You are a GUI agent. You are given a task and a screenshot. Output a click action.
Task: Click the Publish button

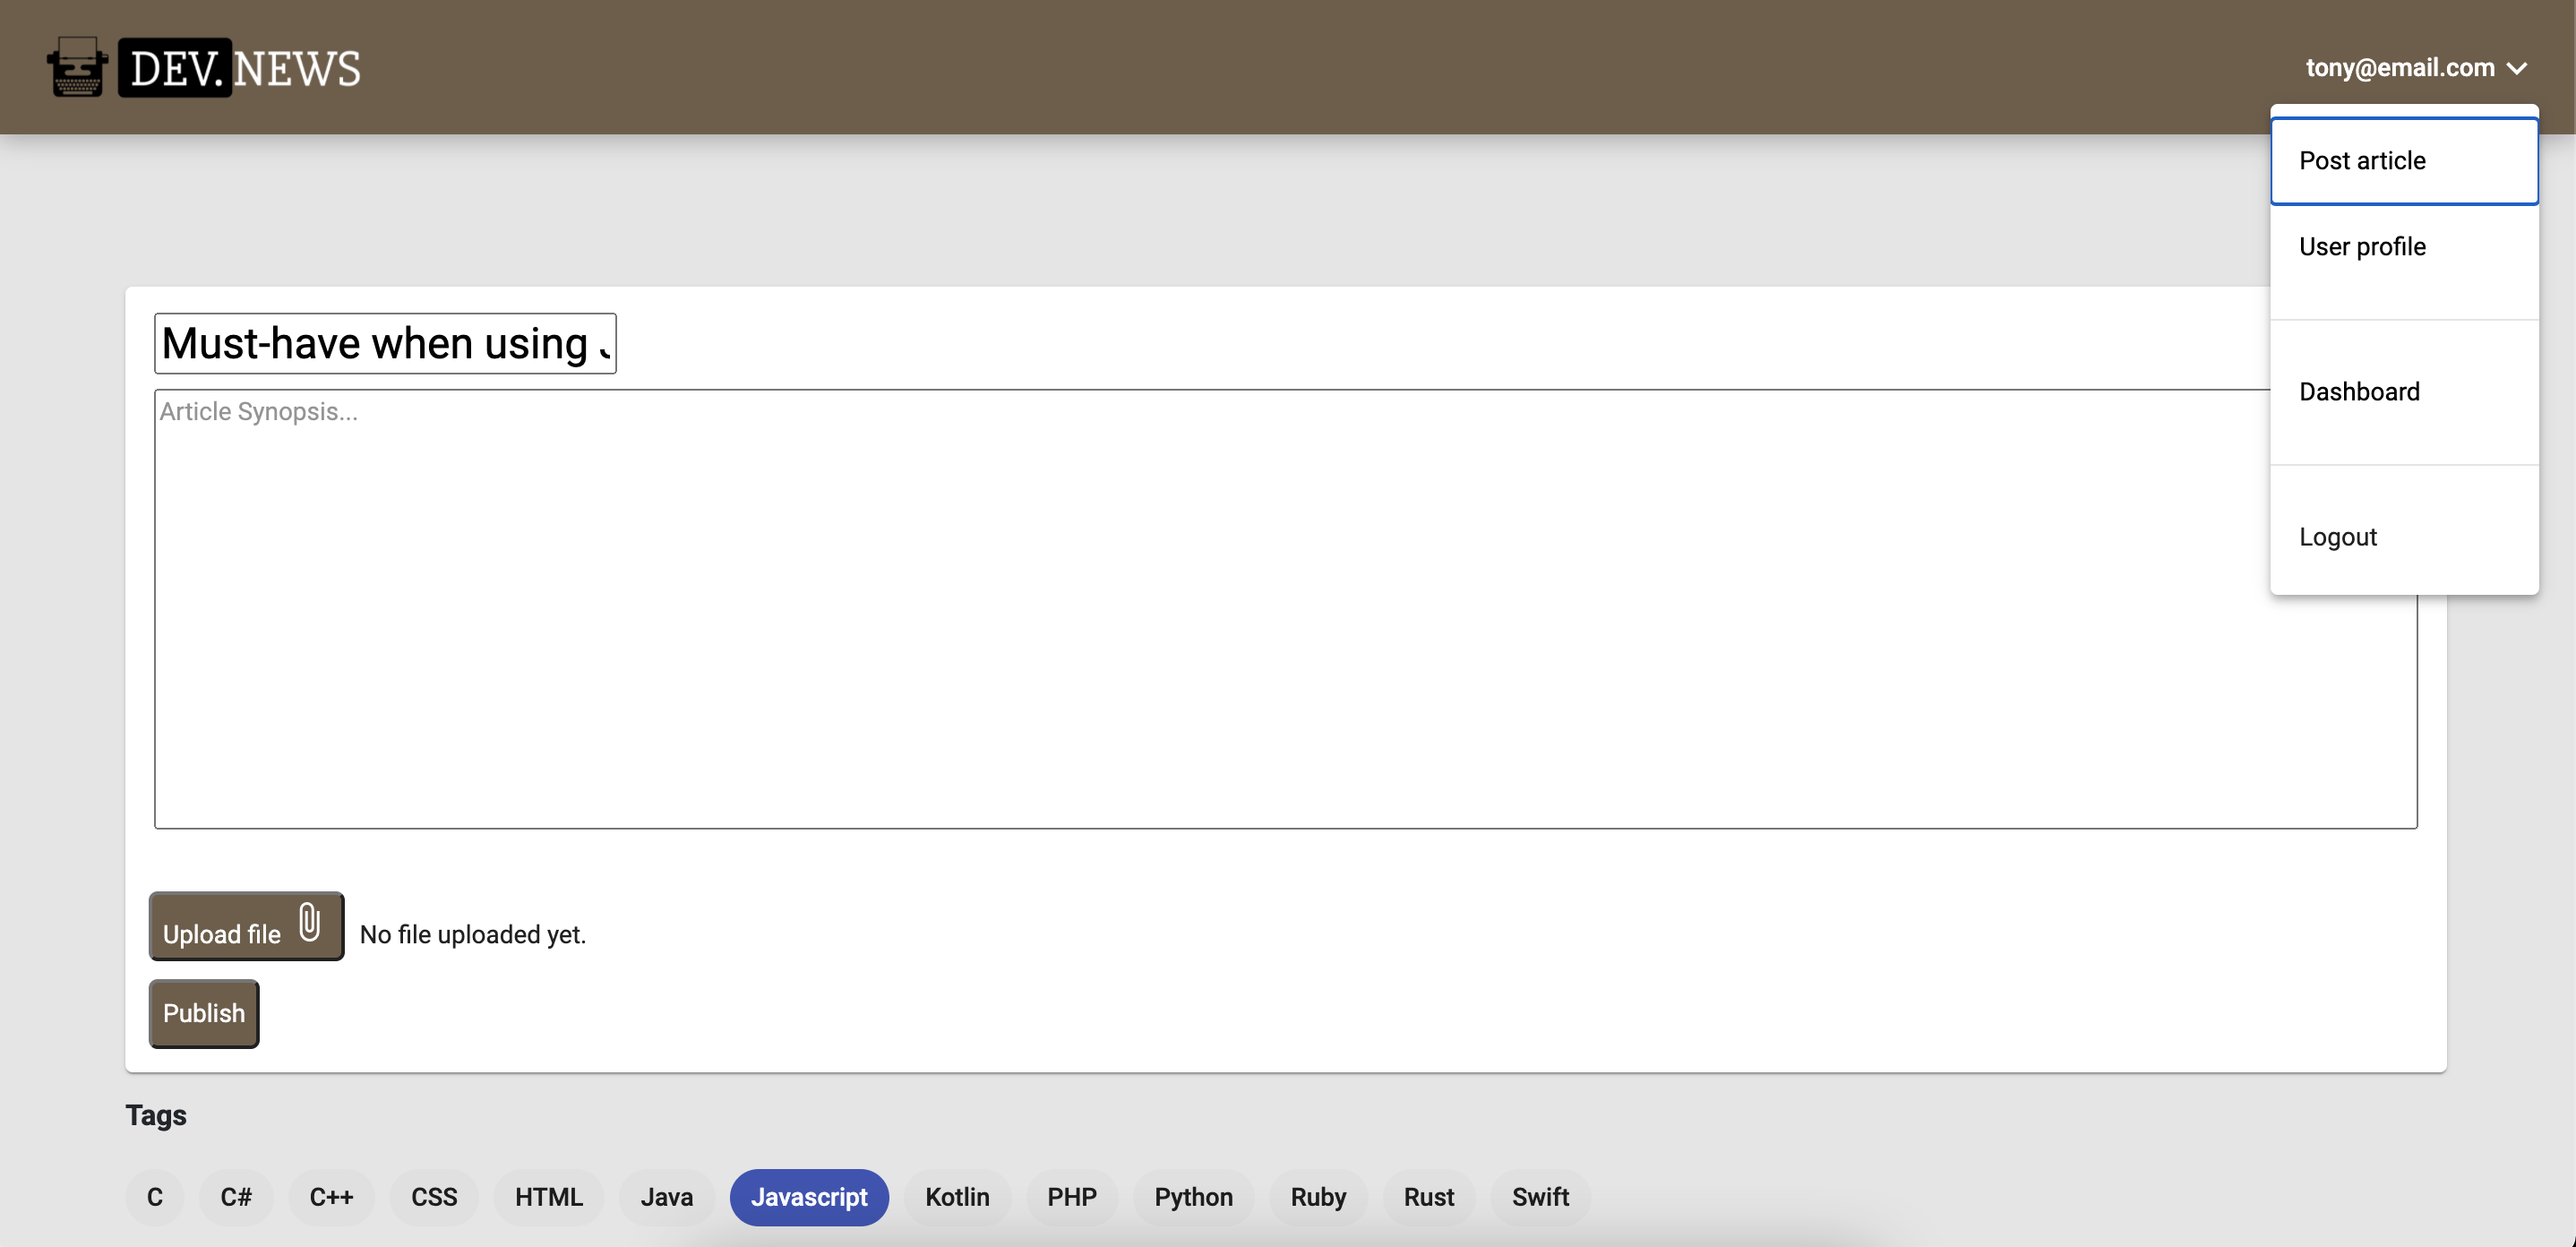(203, 1013)
